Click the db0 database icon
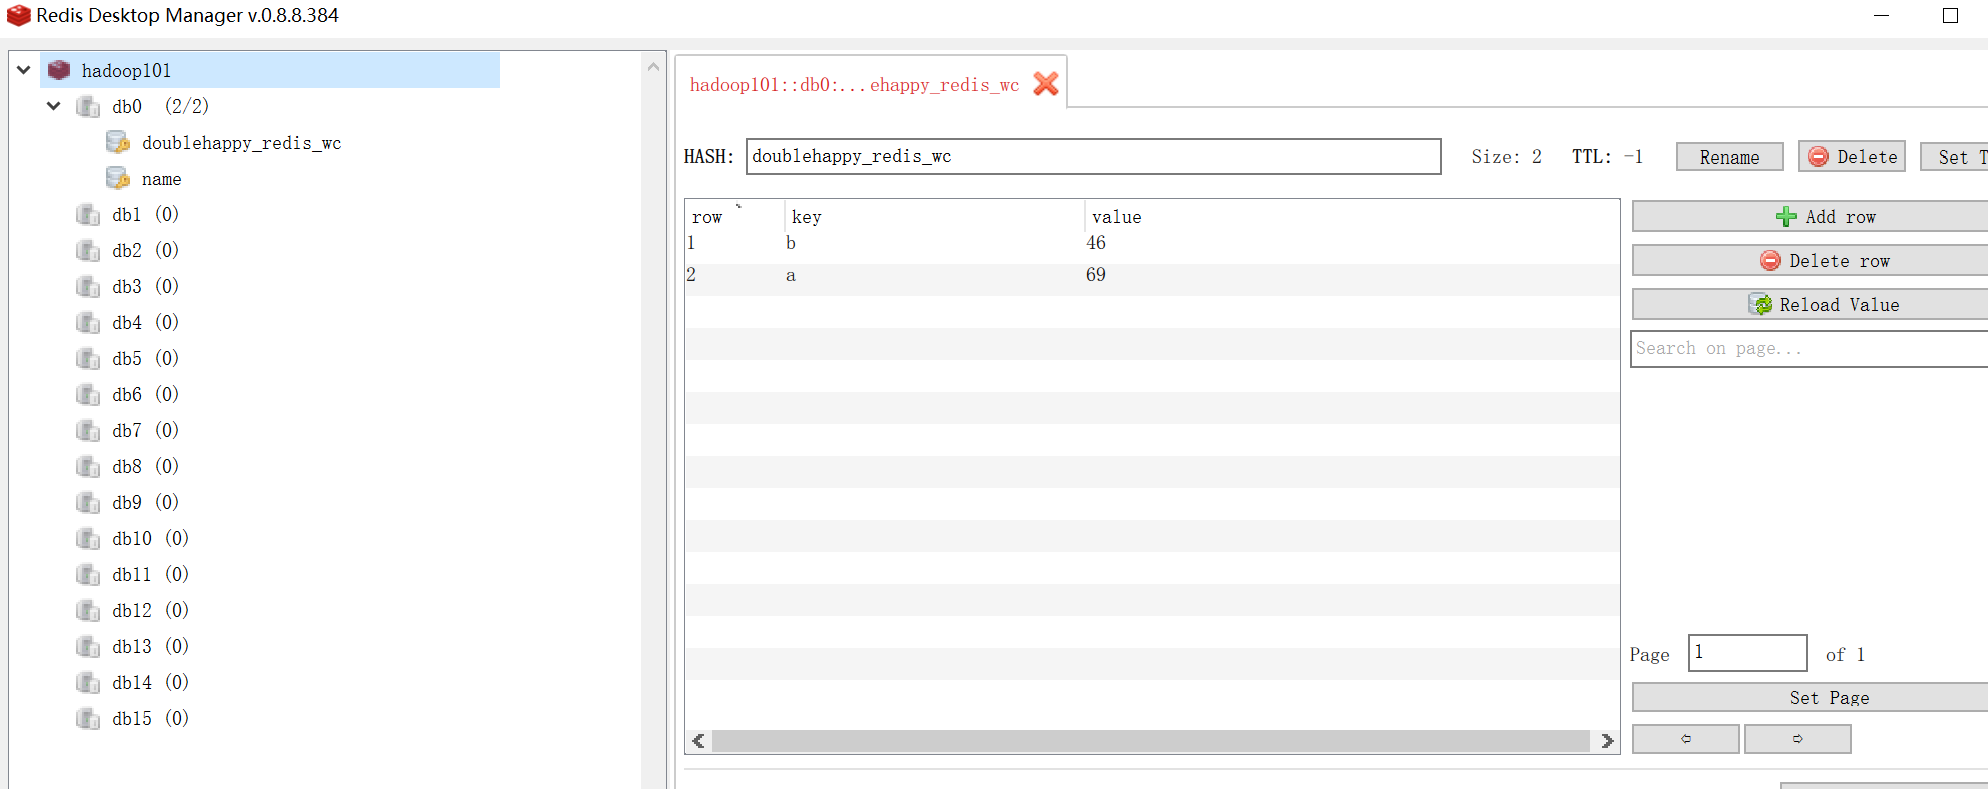Viewport: 1988px width, 789px height. (88, 106)
